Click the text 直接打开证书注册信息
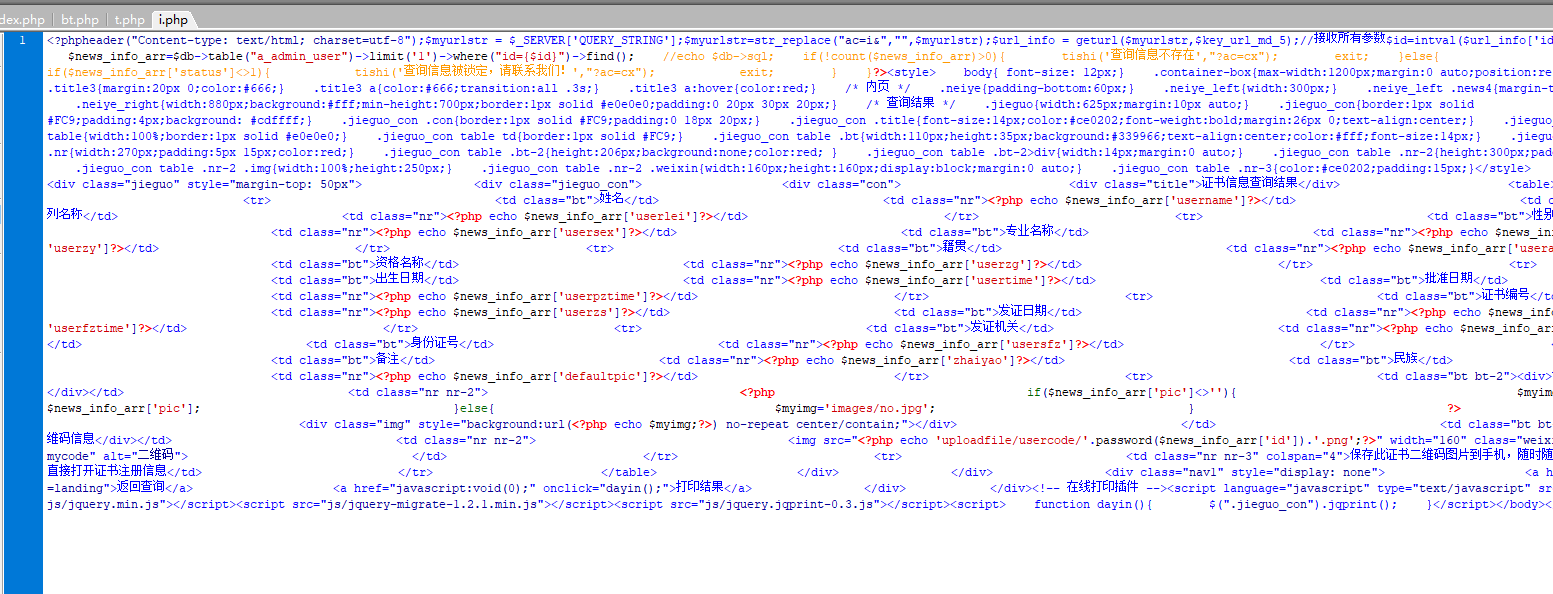 pyautogui.click(x=107, y=472)
